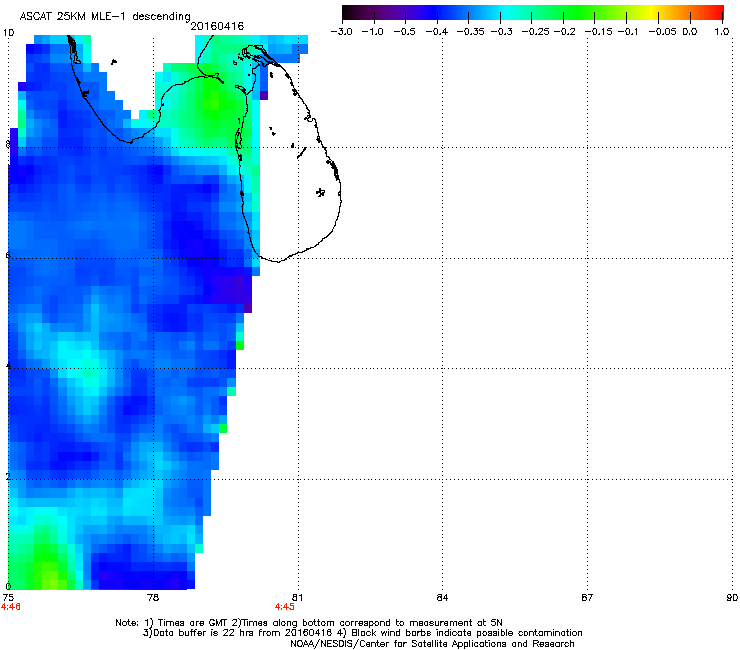The image size is (740, 650).
Task: Click the star marker inside Sri Lanka
Action: coord(320,192)
